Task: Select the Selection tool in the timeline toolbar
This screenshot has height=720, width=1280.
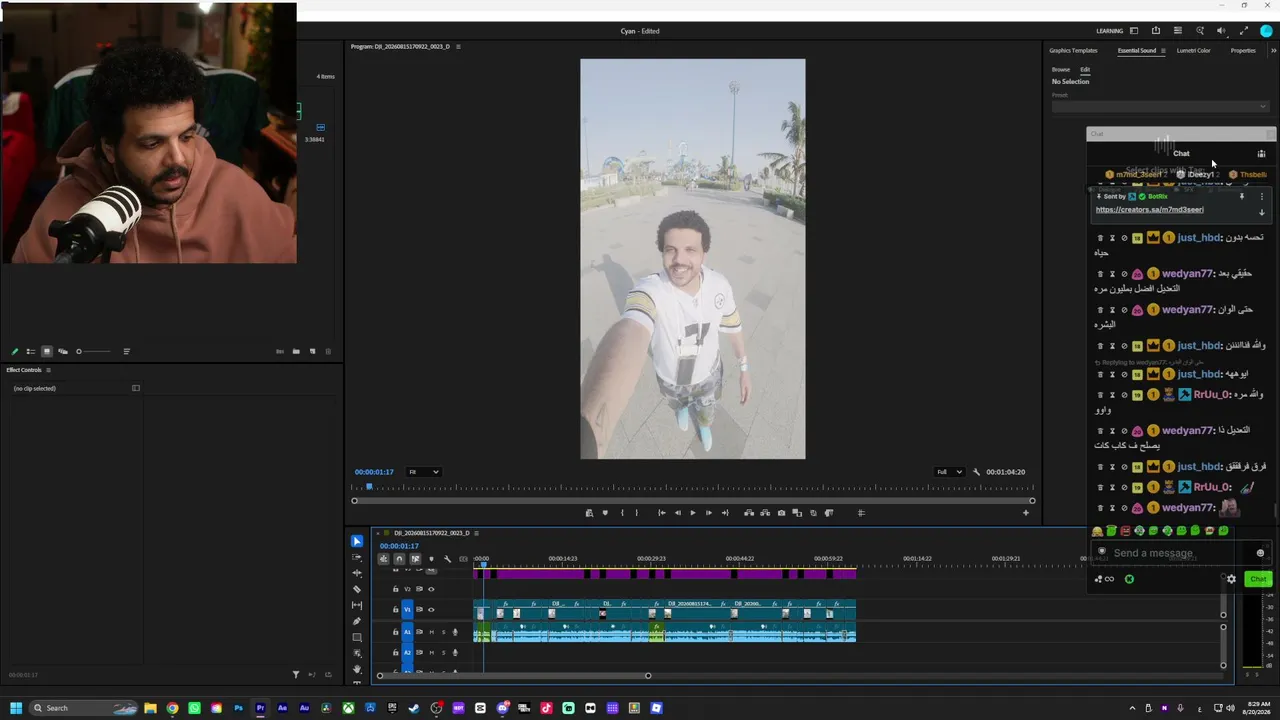Action: click(357, 541)
